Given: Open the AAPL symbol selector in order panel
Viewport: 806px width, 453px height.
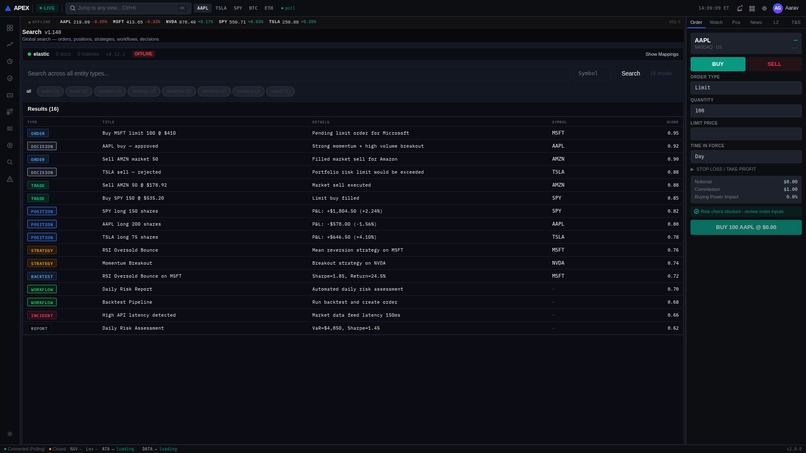Looking at the screenshot, I should pyautogui.click(x=746, y=43).
